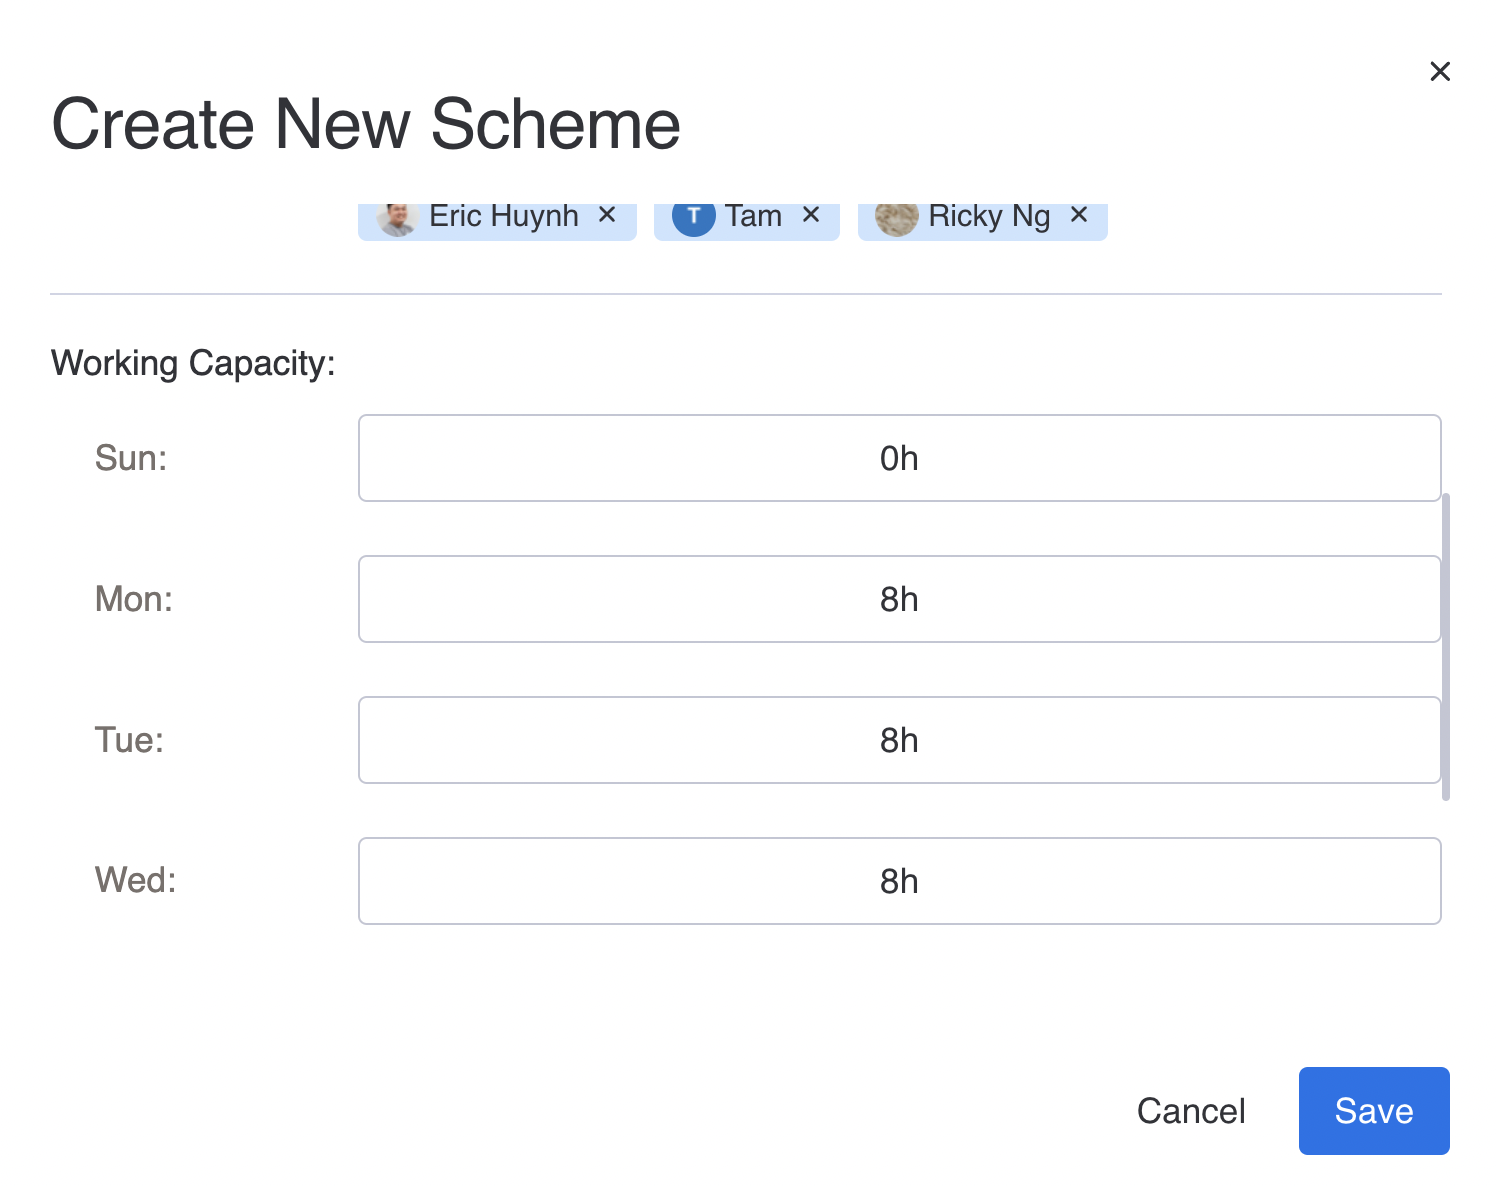The image size is (1496, 1186).
Task: Click Ricky Ng's avatar image
Action: (896, 218)
